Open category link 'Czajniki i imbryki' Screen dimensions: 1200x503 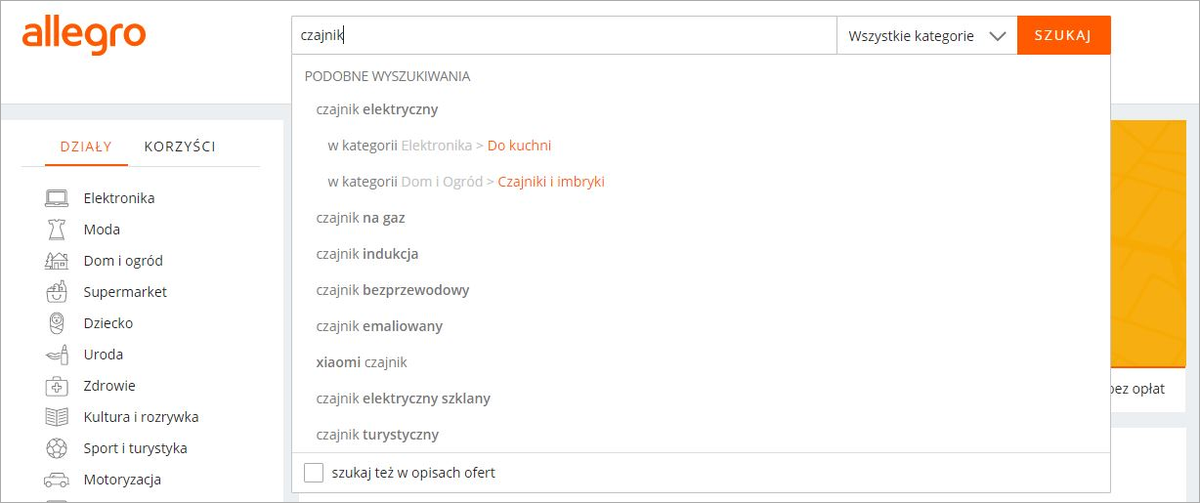[x=551, y=181]
